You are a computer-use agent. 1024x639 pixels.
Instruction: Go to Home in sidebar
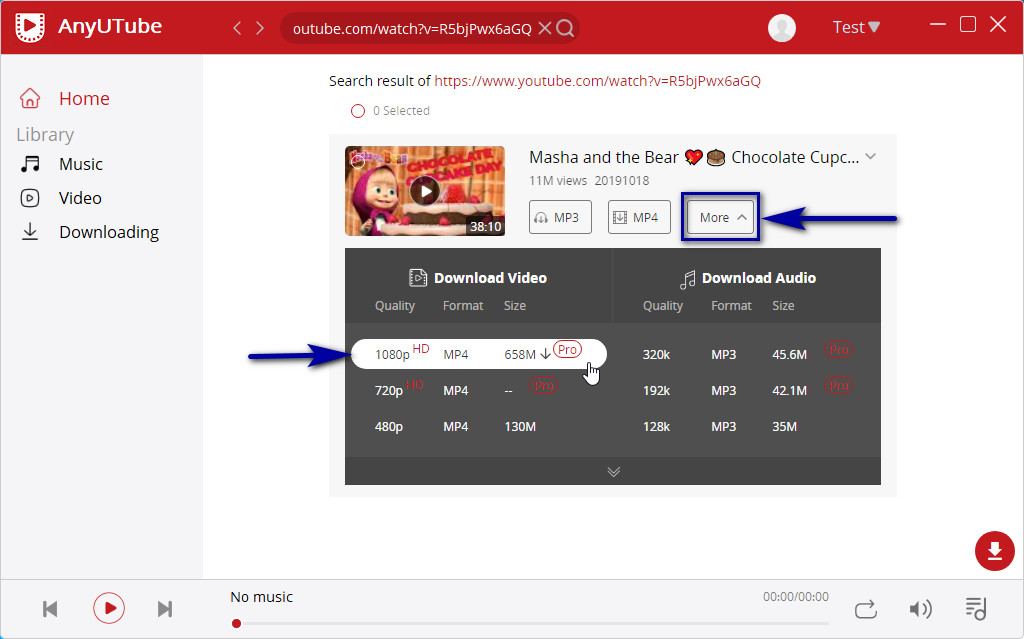click(84, 99)
